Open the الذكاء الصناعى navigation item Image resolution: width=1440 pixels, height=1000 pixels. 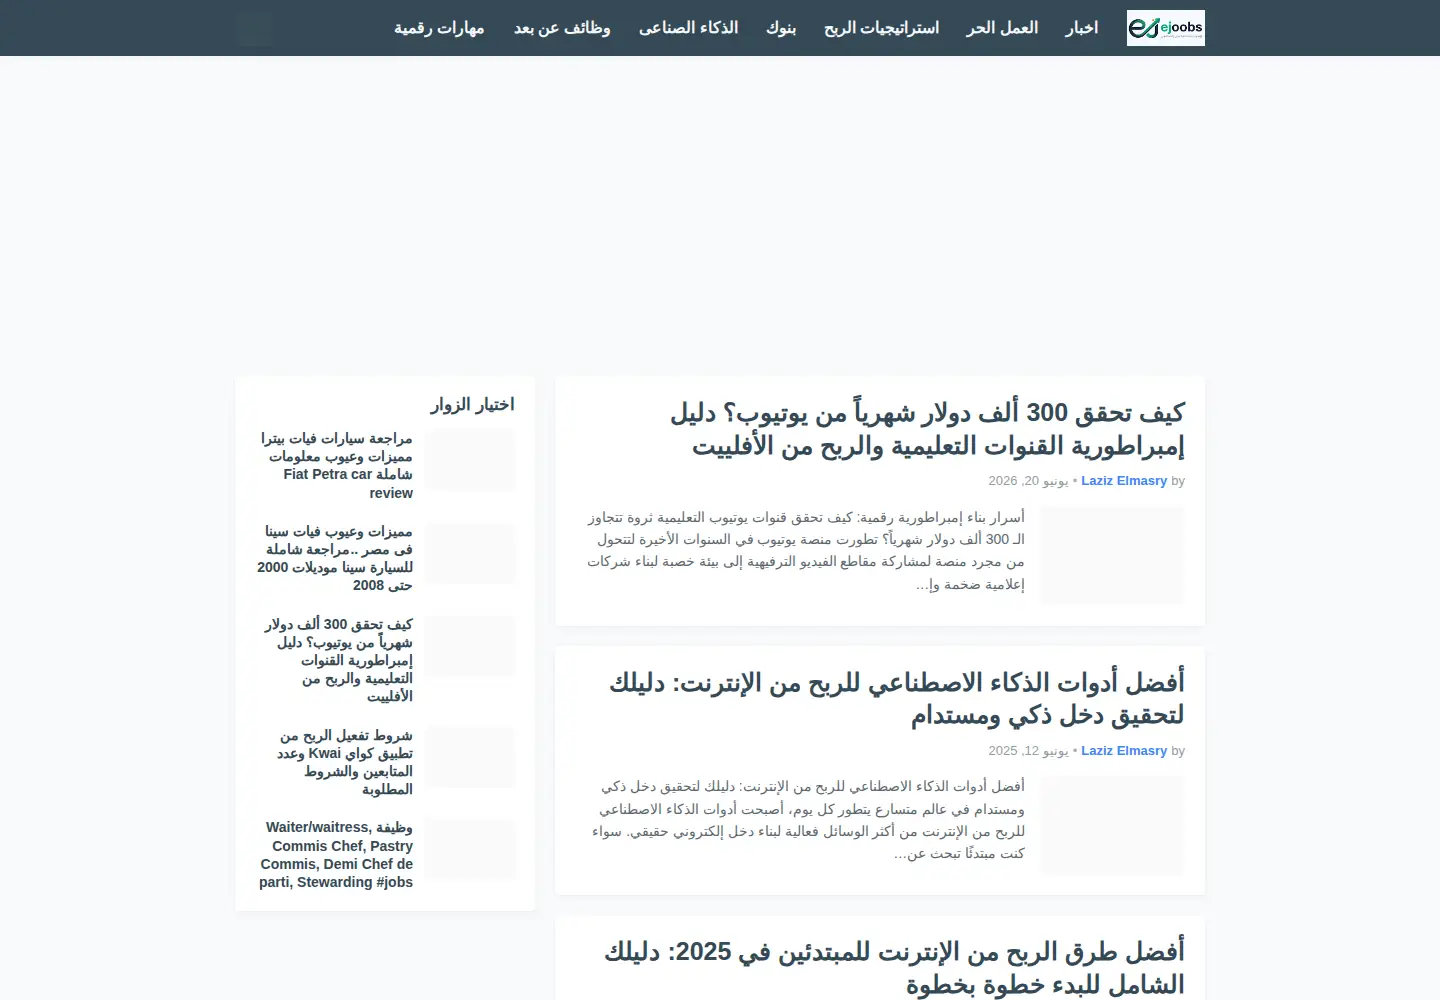point(688,28)
